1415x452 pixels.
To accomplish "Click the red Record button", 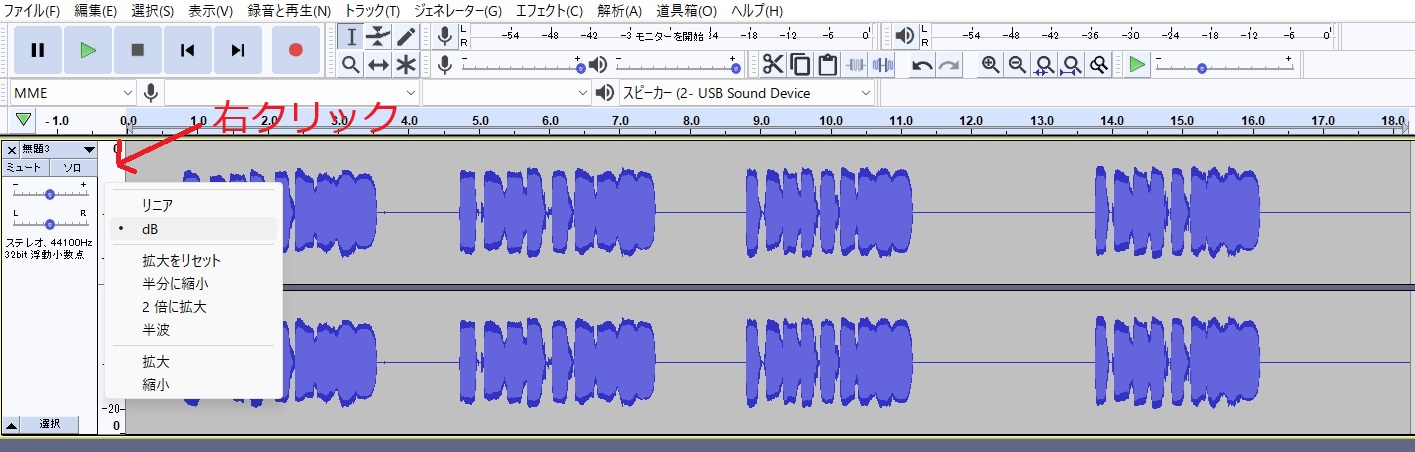I will tap(296, 50).
